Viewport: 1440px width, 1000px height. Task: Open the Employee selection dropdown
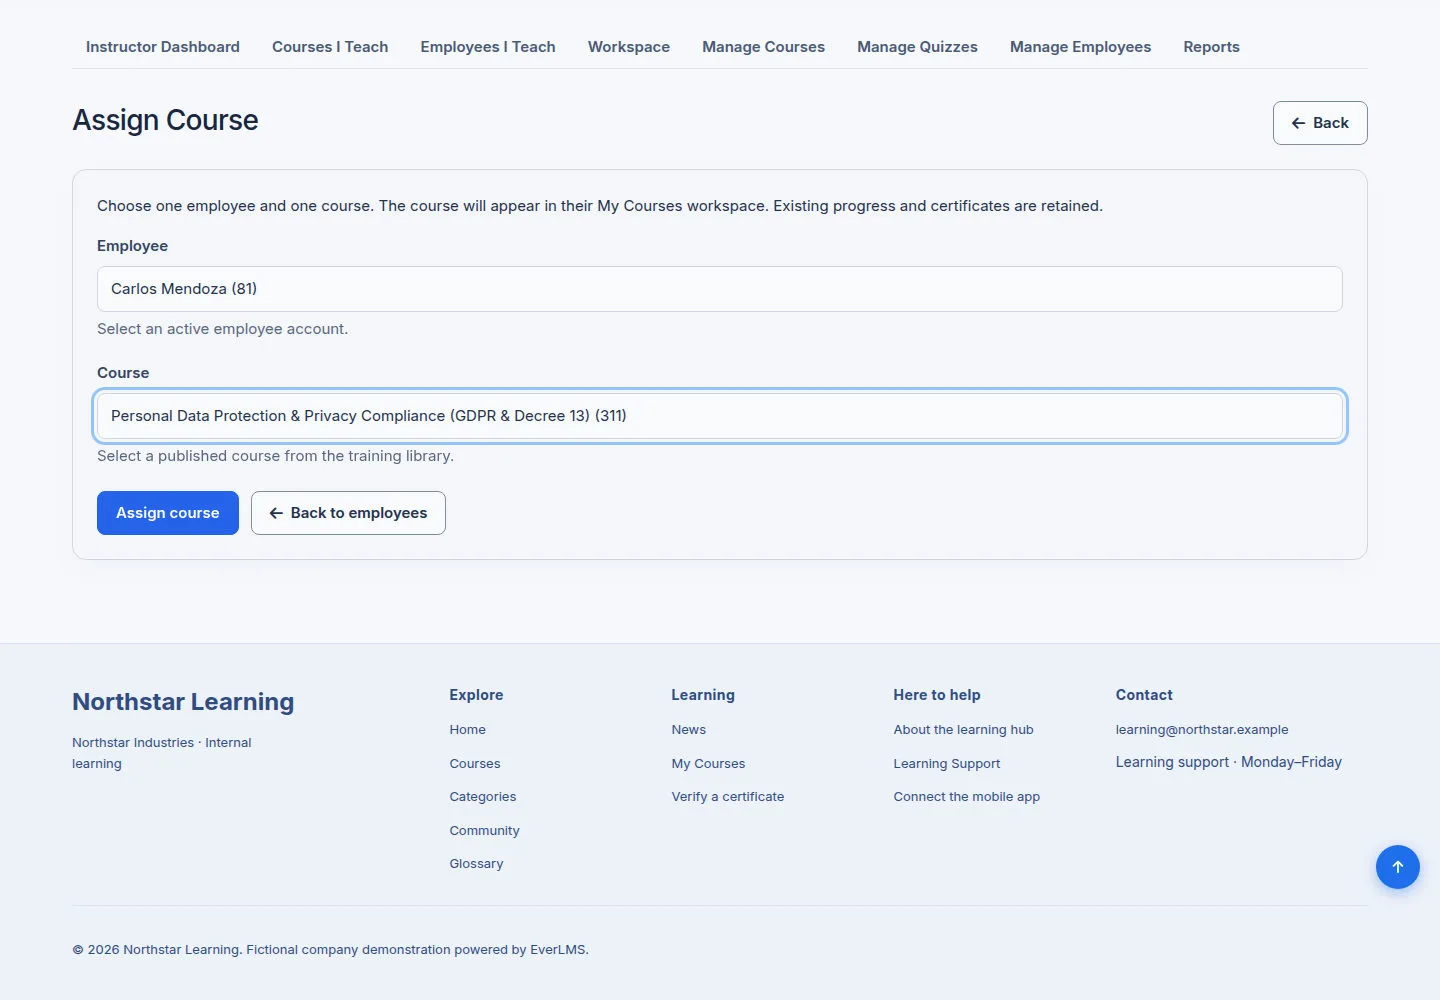(720, 289)
